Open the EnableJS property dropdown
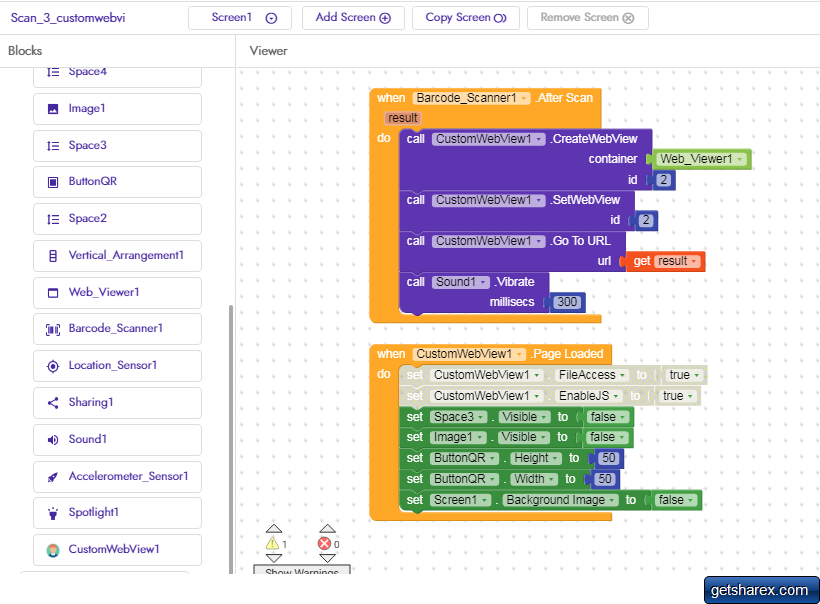Image resolution: width=820 pixels, height=604 pixels. [x=588, y=396]
